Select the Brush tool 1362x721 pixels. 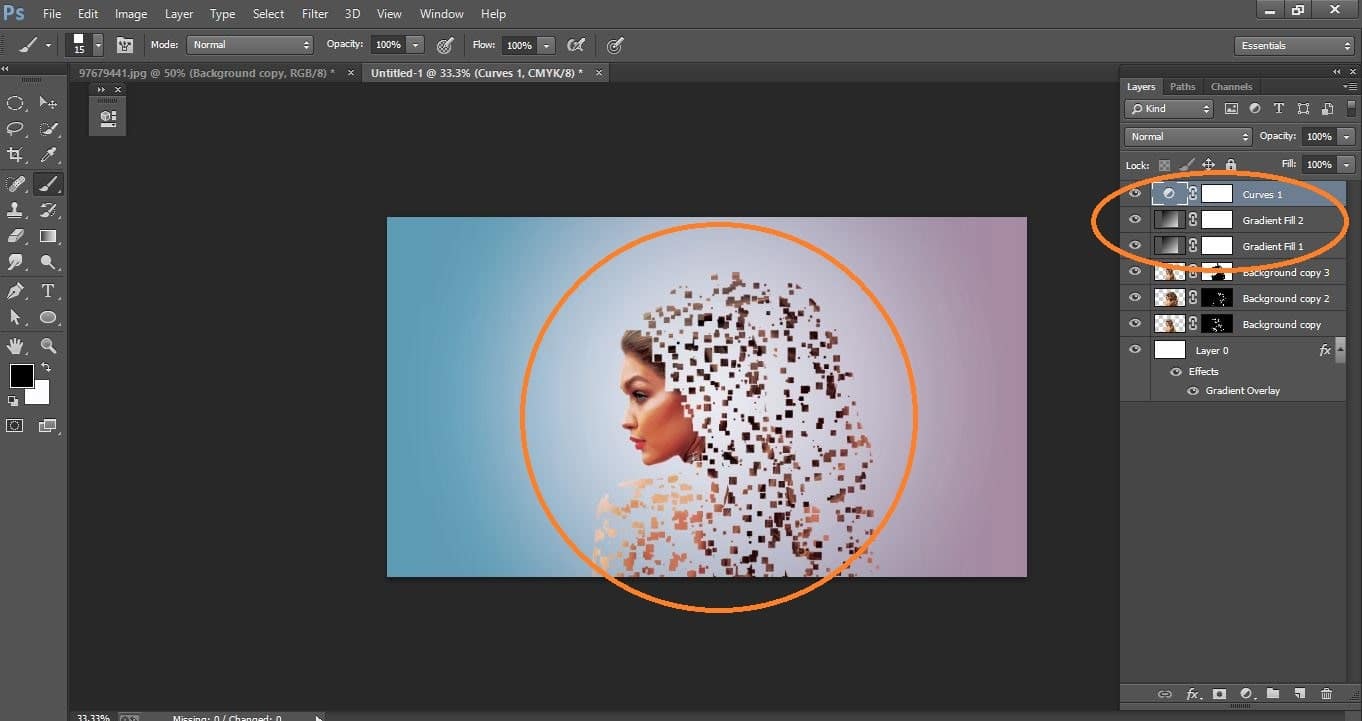click(48, 183)
